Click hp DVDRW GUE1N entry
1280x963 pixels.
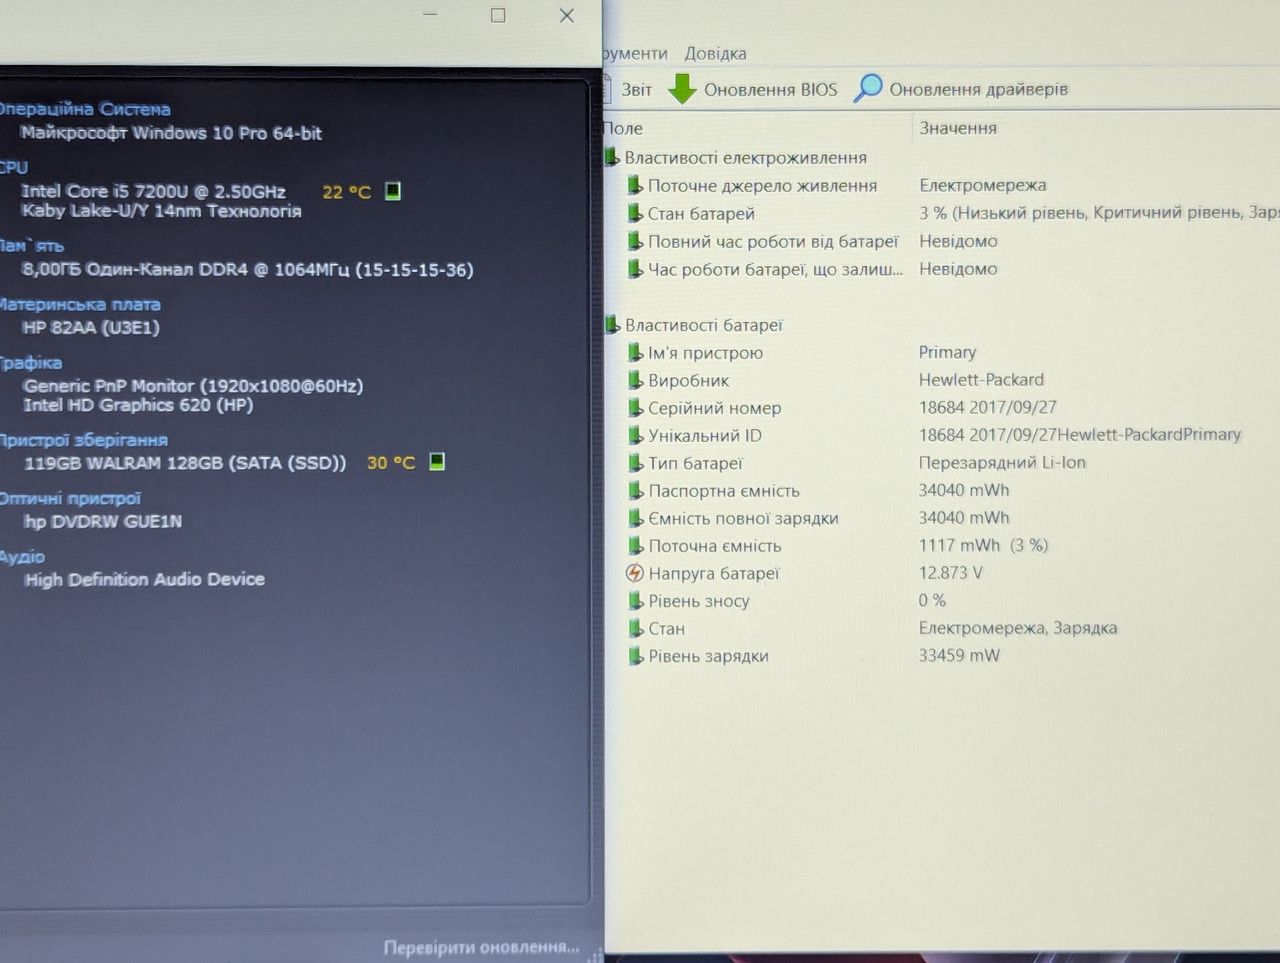pos(103,521)
